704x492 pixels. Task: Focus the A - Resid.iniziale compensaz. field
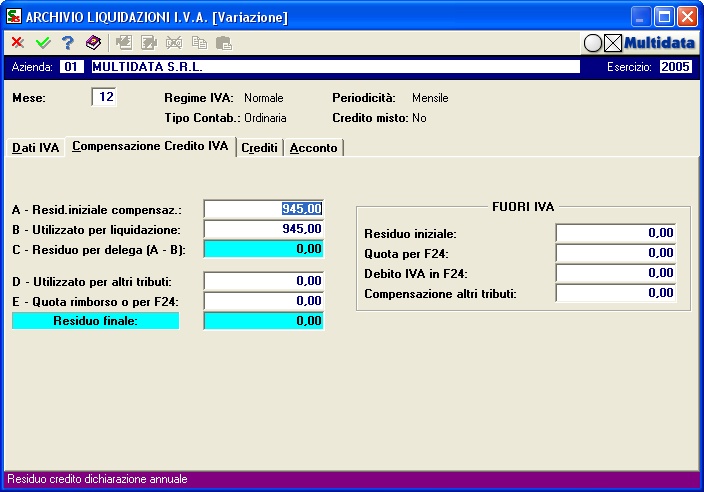tap(264, 209)
